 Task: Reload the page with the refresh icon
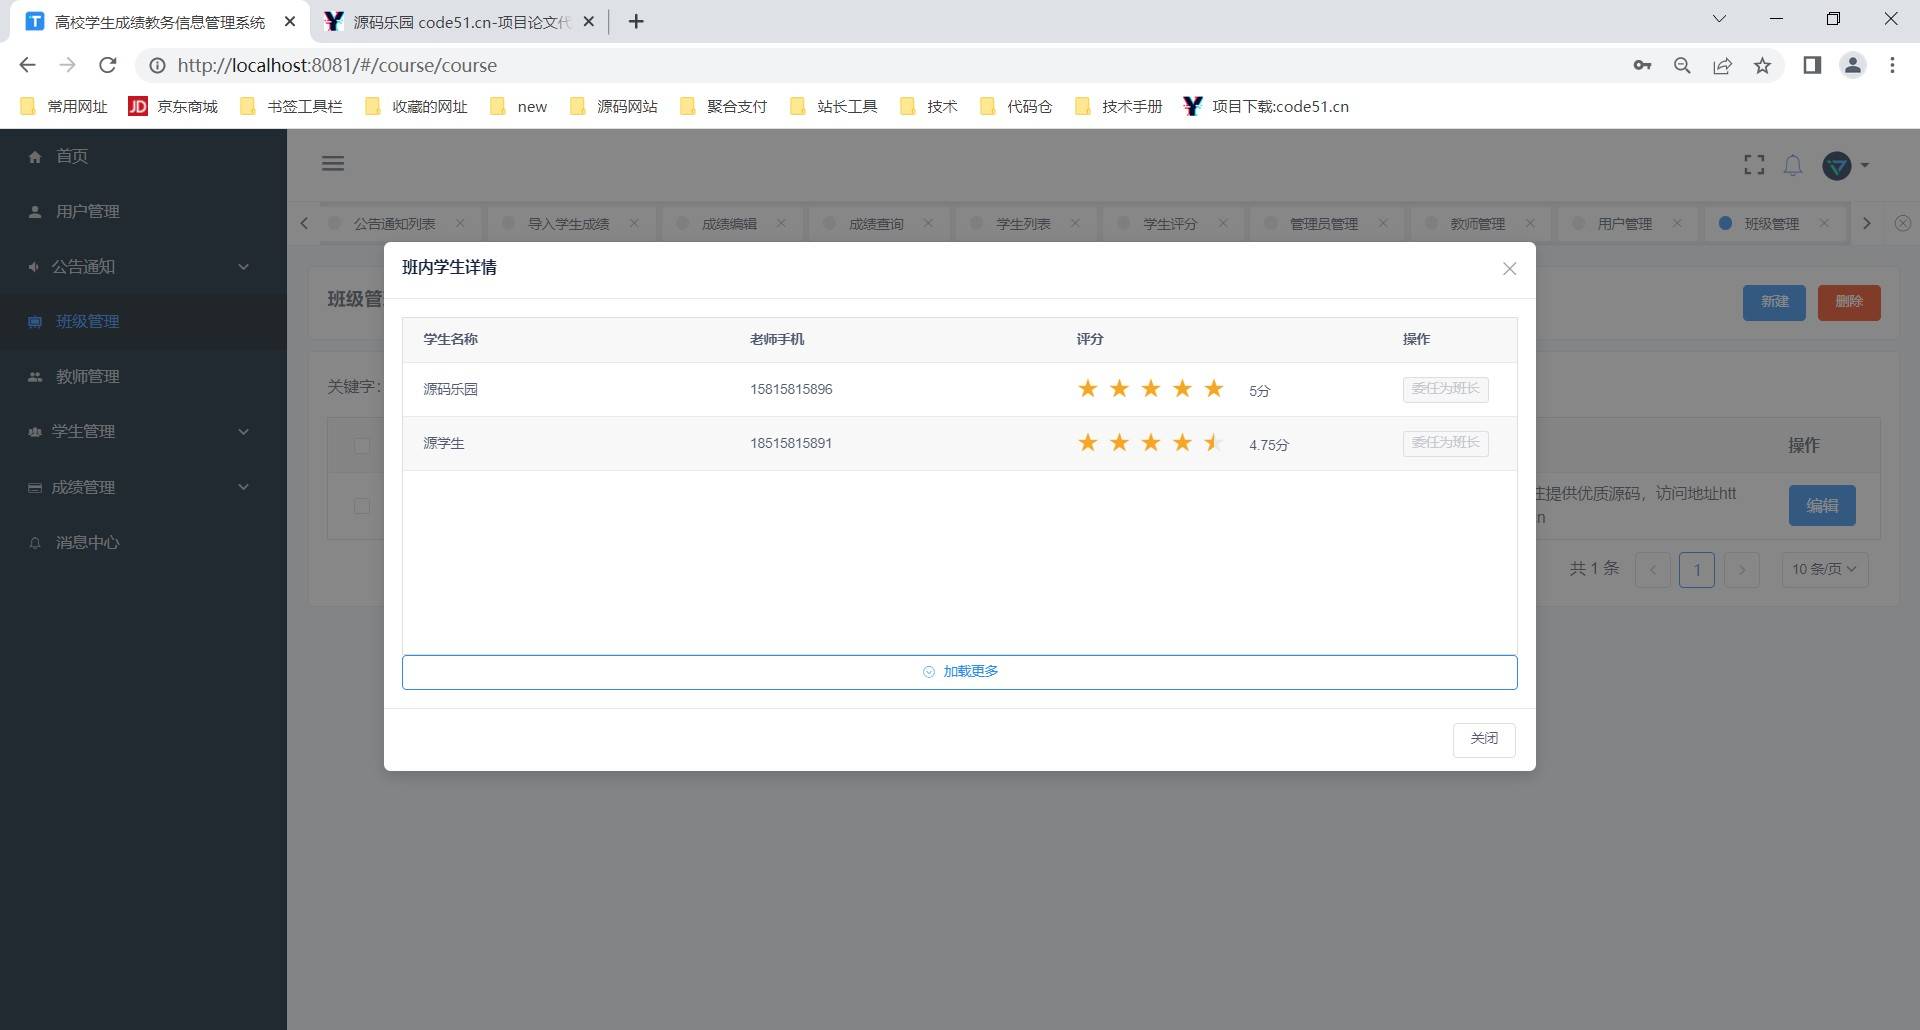(x=108, y=65)
